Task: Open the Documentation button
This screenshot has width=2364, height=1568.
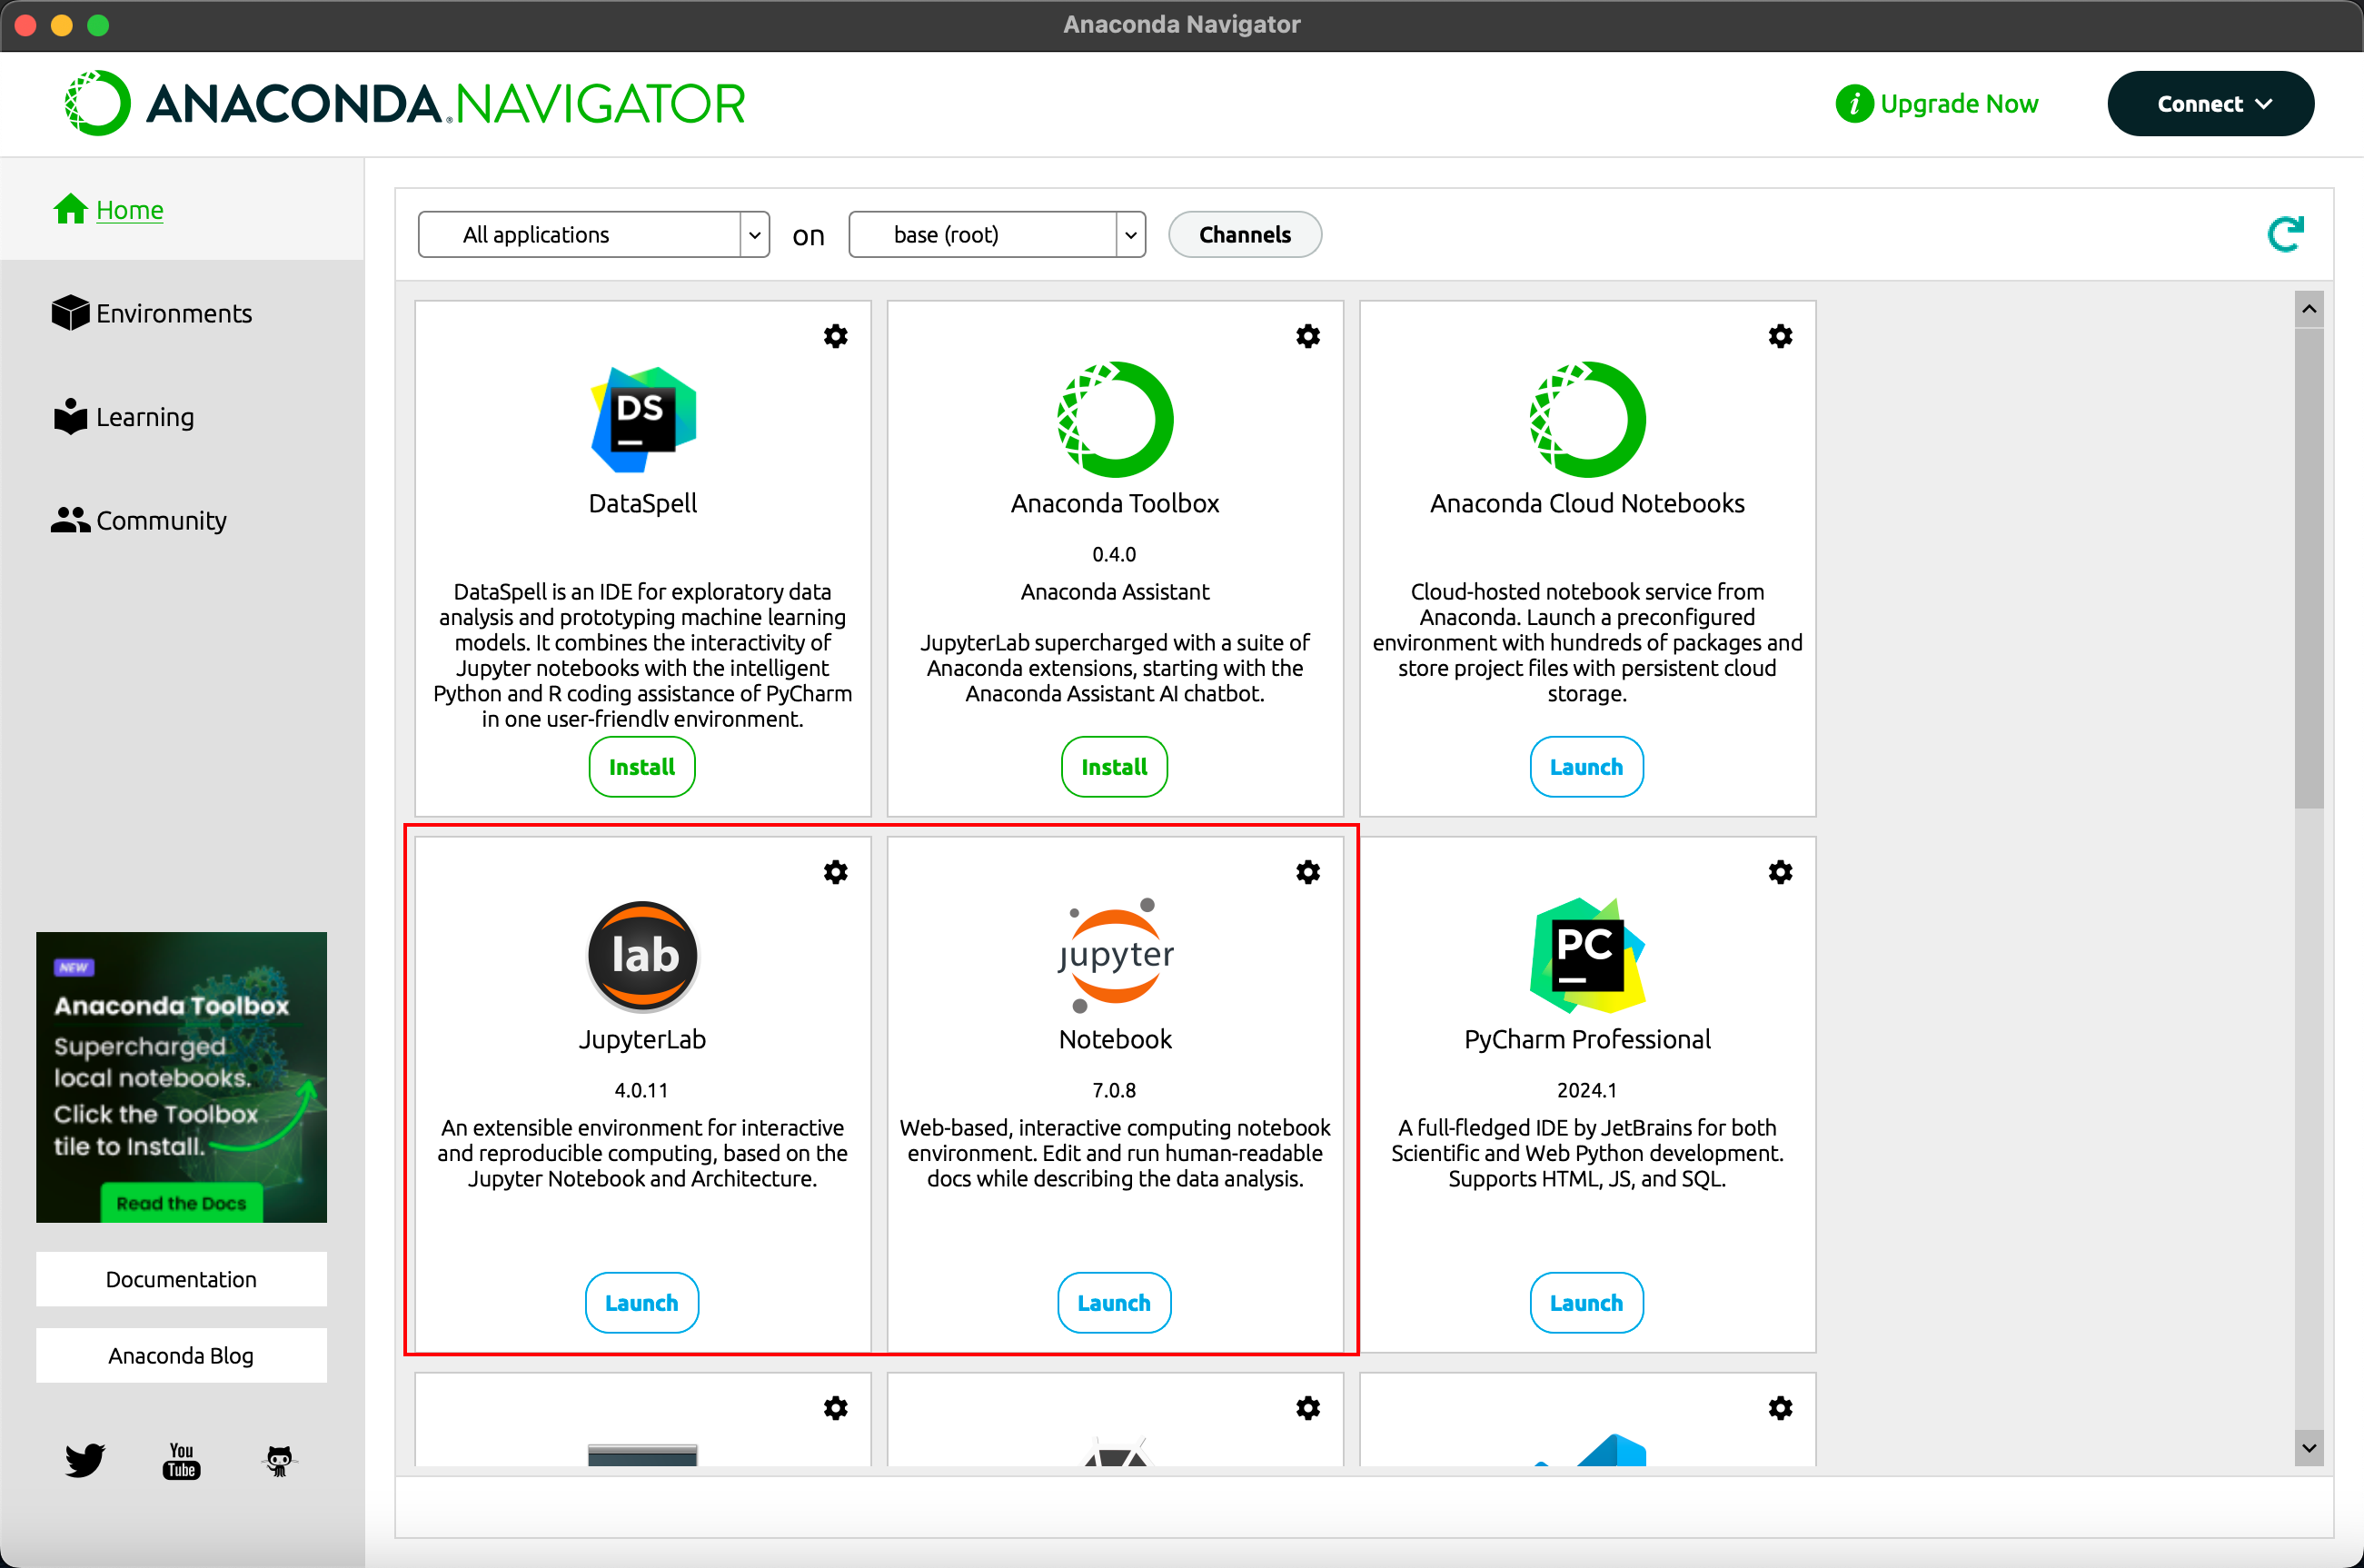Action: coord(181,1279)
